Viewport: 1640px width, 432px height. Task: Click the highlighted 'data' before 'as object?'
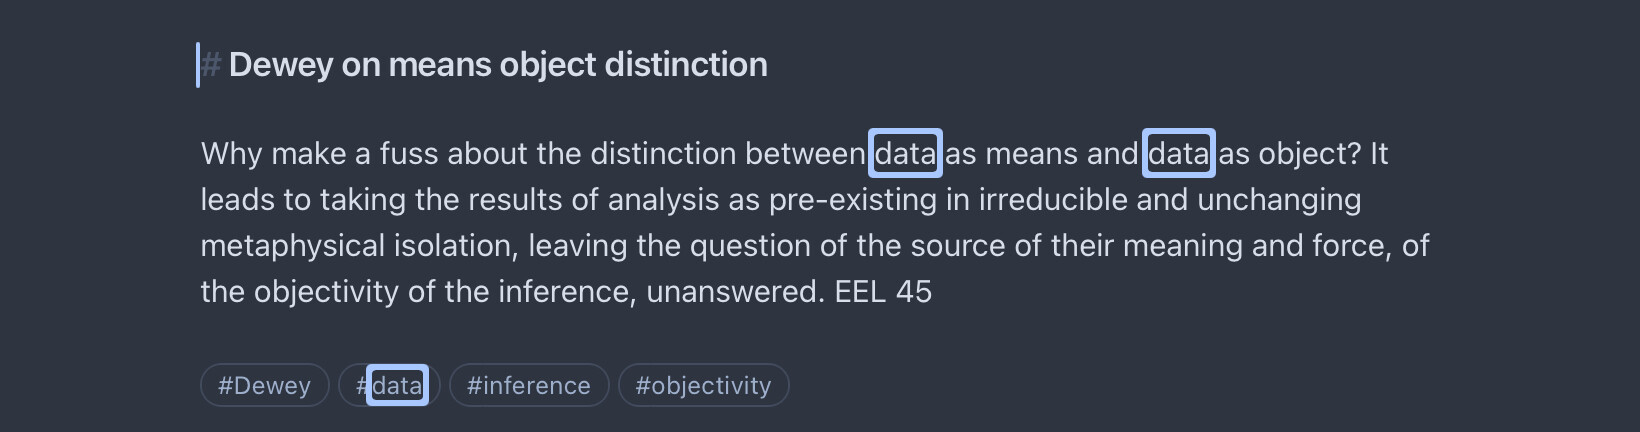point(1178,153)
